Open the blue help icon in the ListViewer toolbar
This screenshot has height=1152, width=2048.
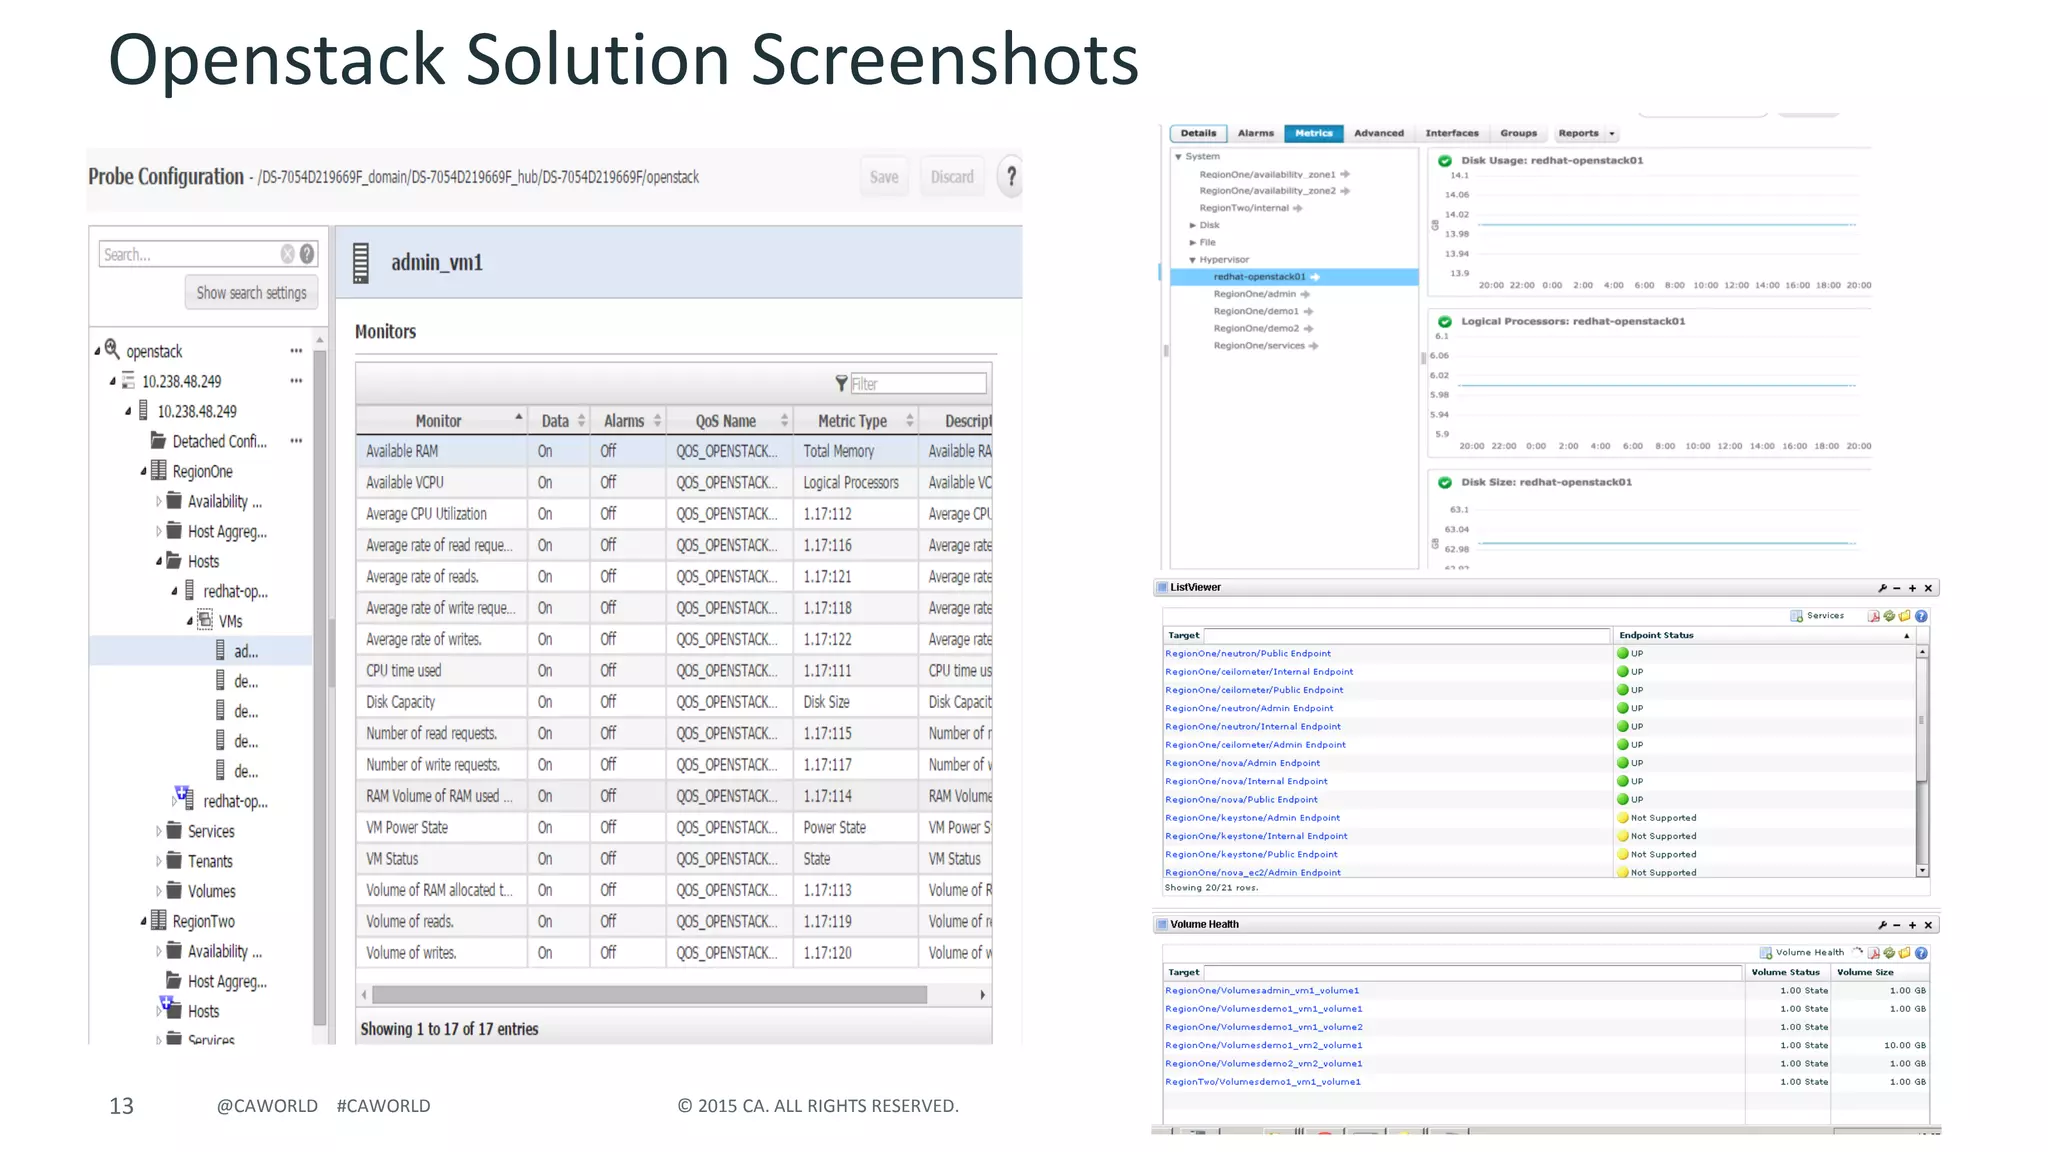pyautogui.click(x=1921, y=616)
